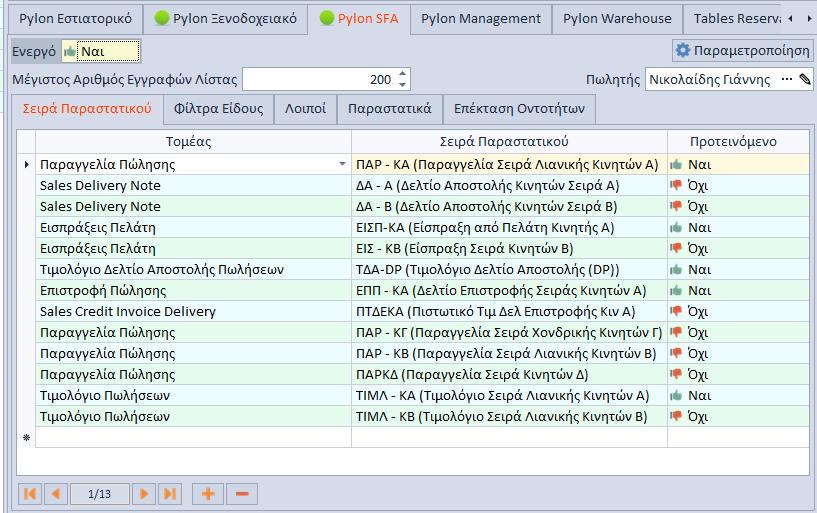
Task: Select ΤΙΜΛ - ΚΒ series cell
Action: click(509, 416)
